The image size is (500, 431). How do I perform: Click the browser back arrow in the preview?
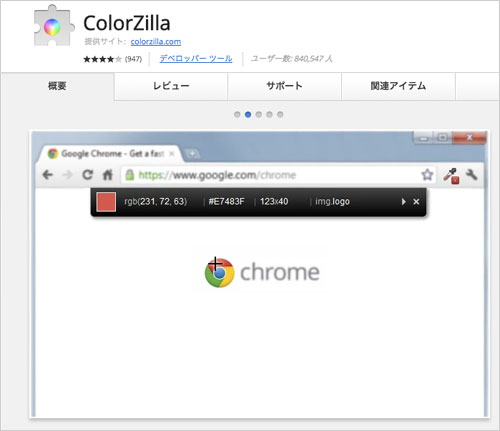(48, 175)
